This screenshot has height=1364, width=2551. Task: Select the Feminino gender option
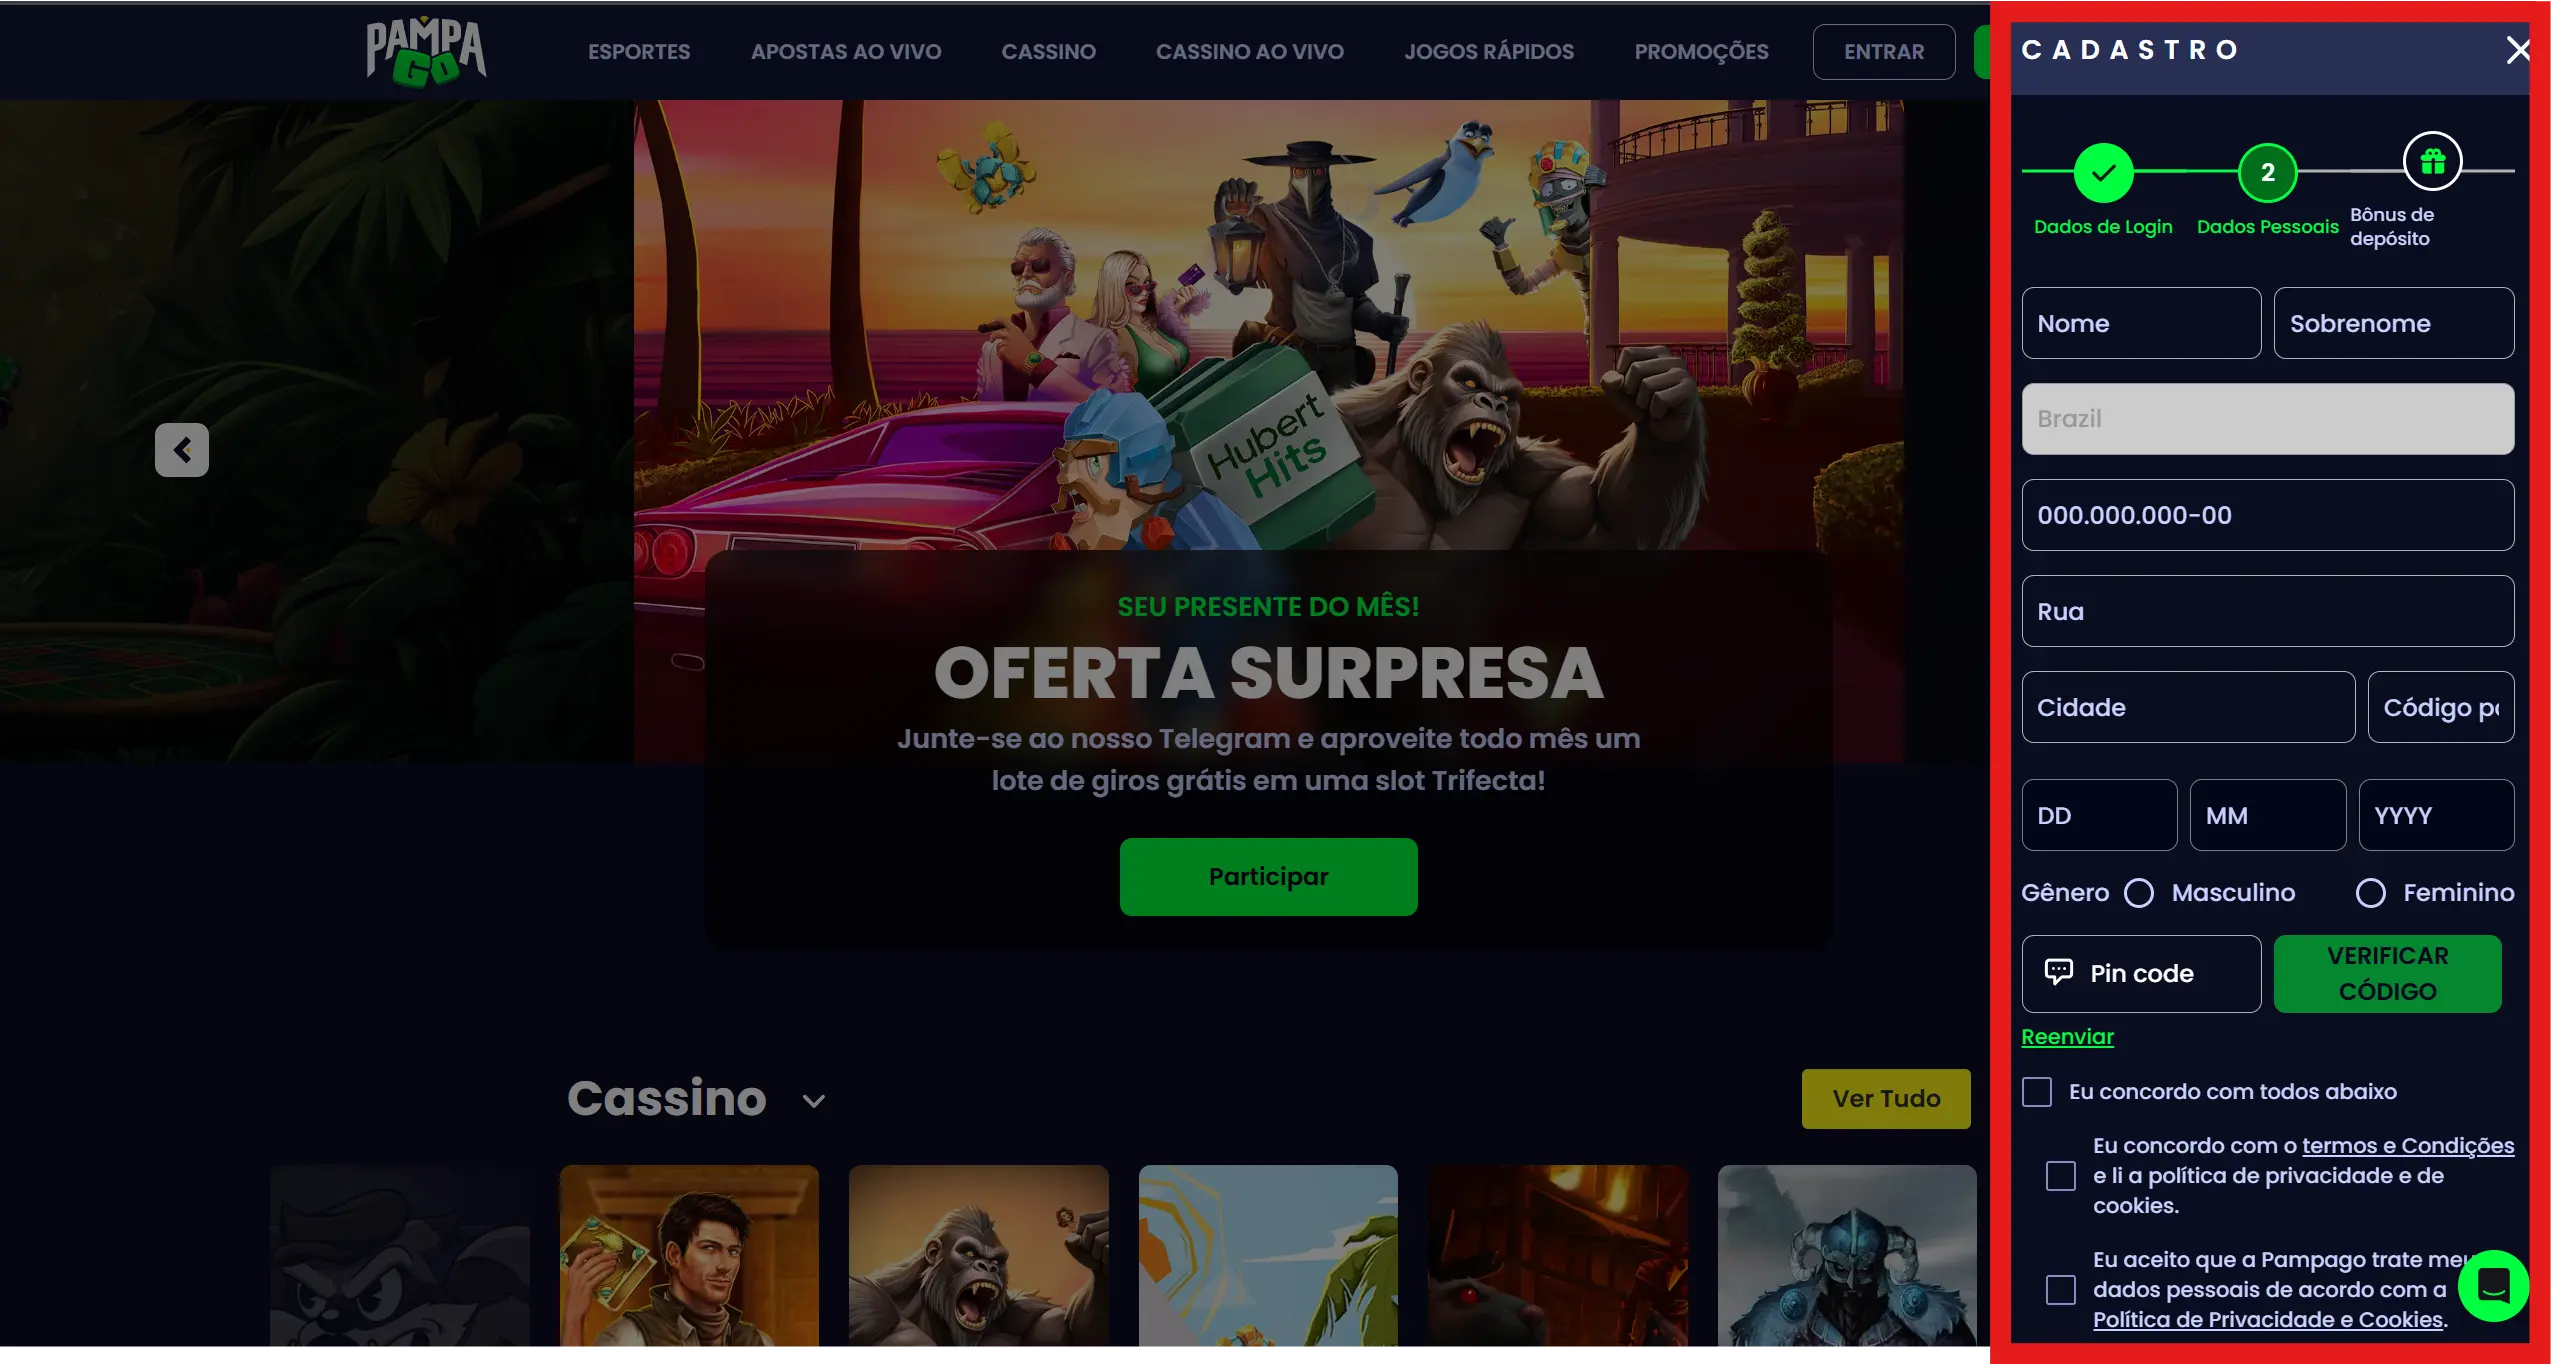point(2370,893)
